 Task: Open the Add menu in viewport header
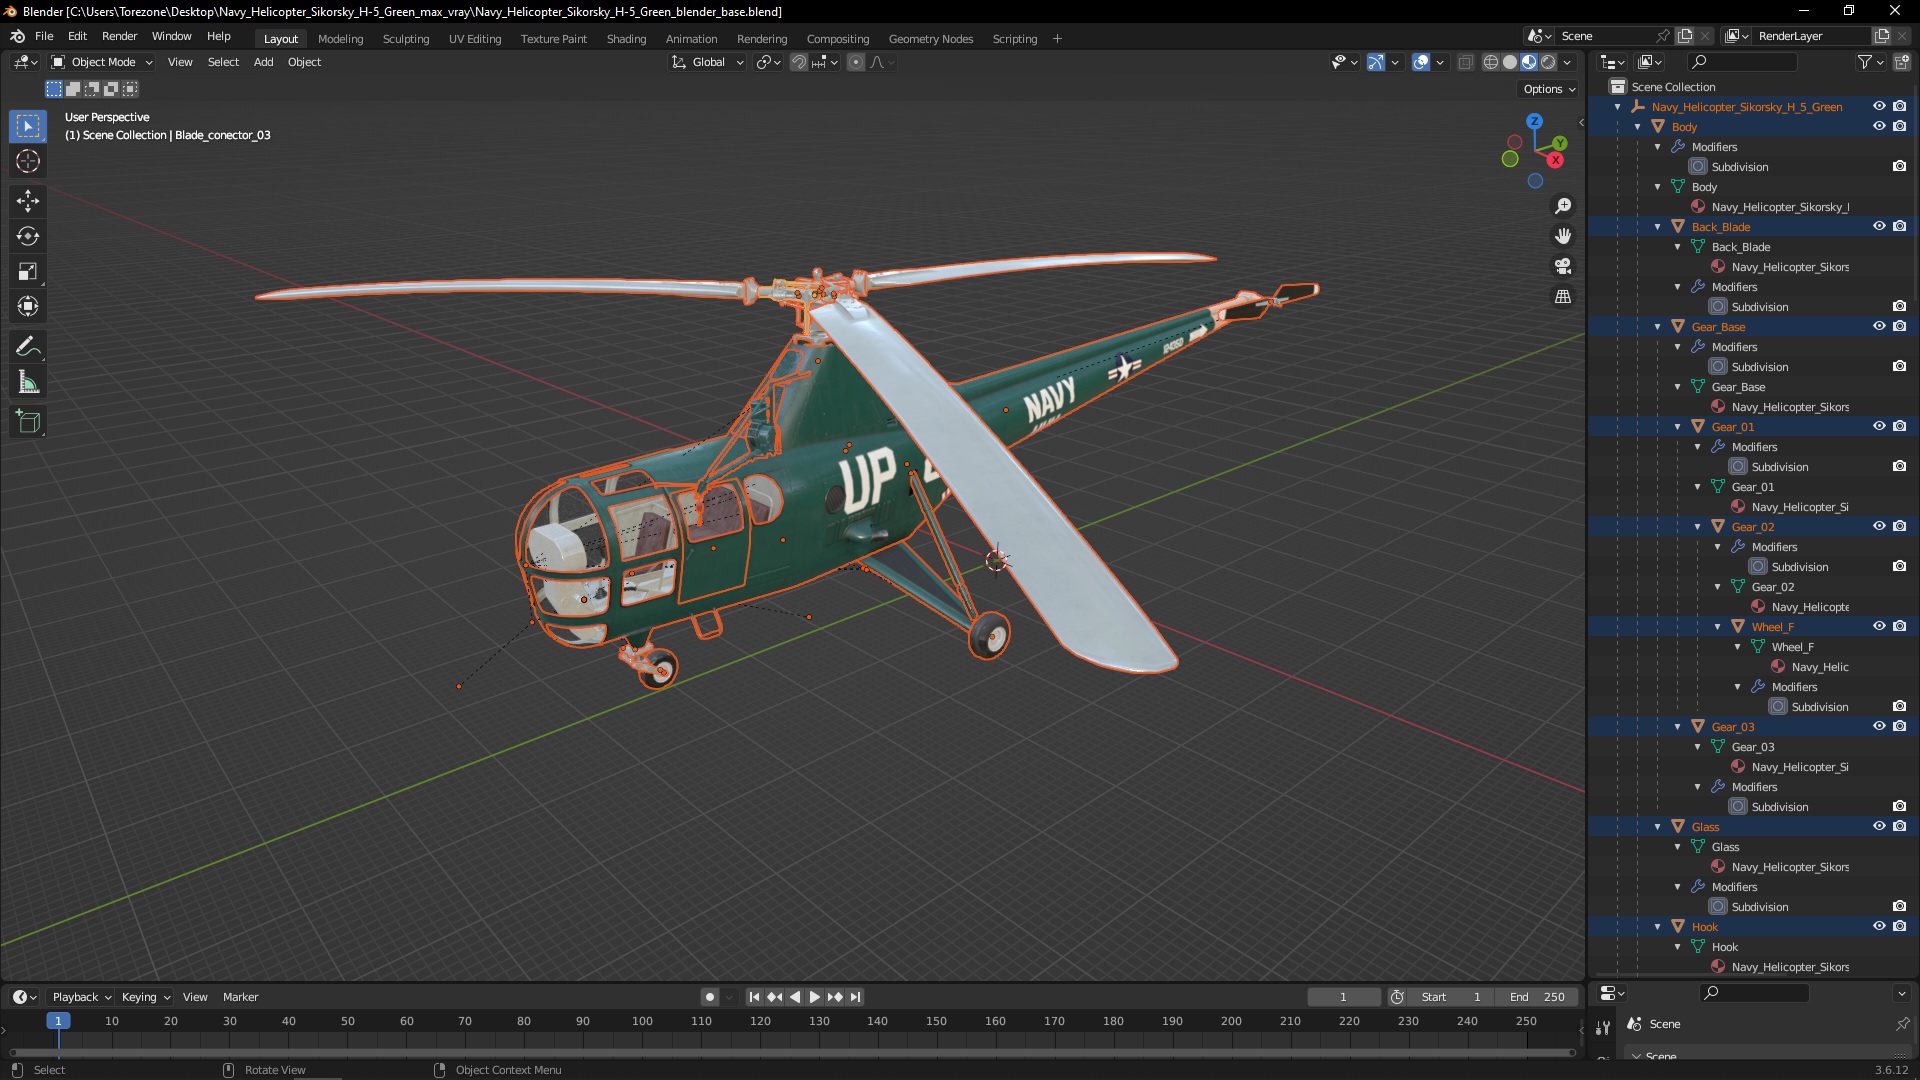tap(263, 62)
